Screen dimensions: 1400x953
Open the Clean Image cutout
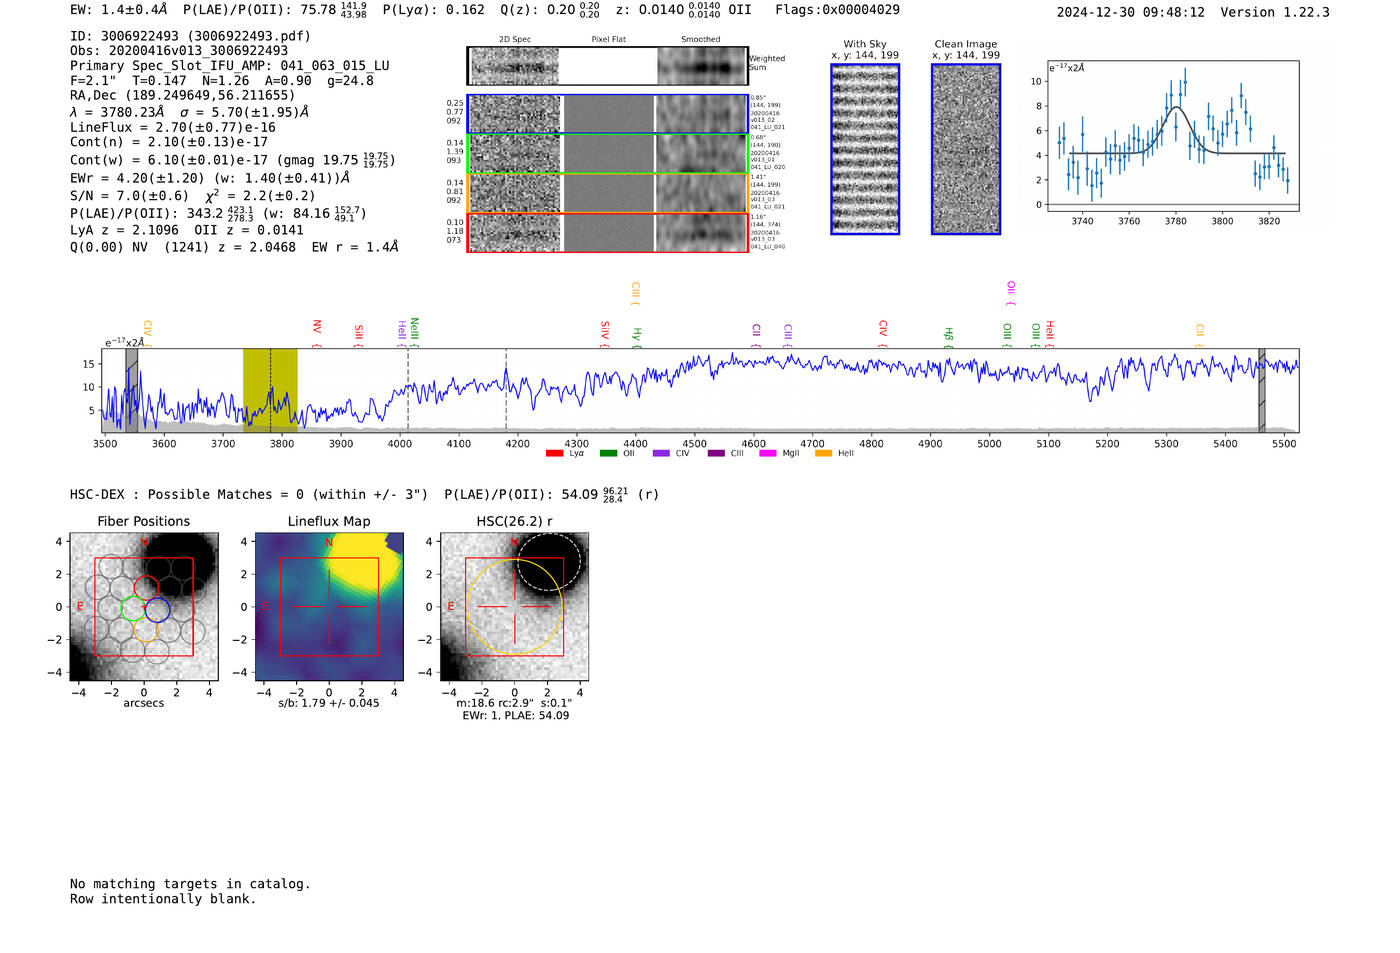click(x=966, y=149)
